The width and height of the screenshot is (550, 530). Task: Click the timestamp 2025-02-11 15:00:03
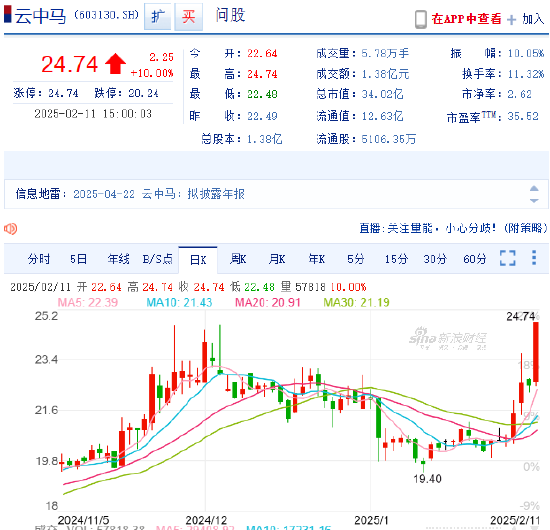(x=93, y=114)
